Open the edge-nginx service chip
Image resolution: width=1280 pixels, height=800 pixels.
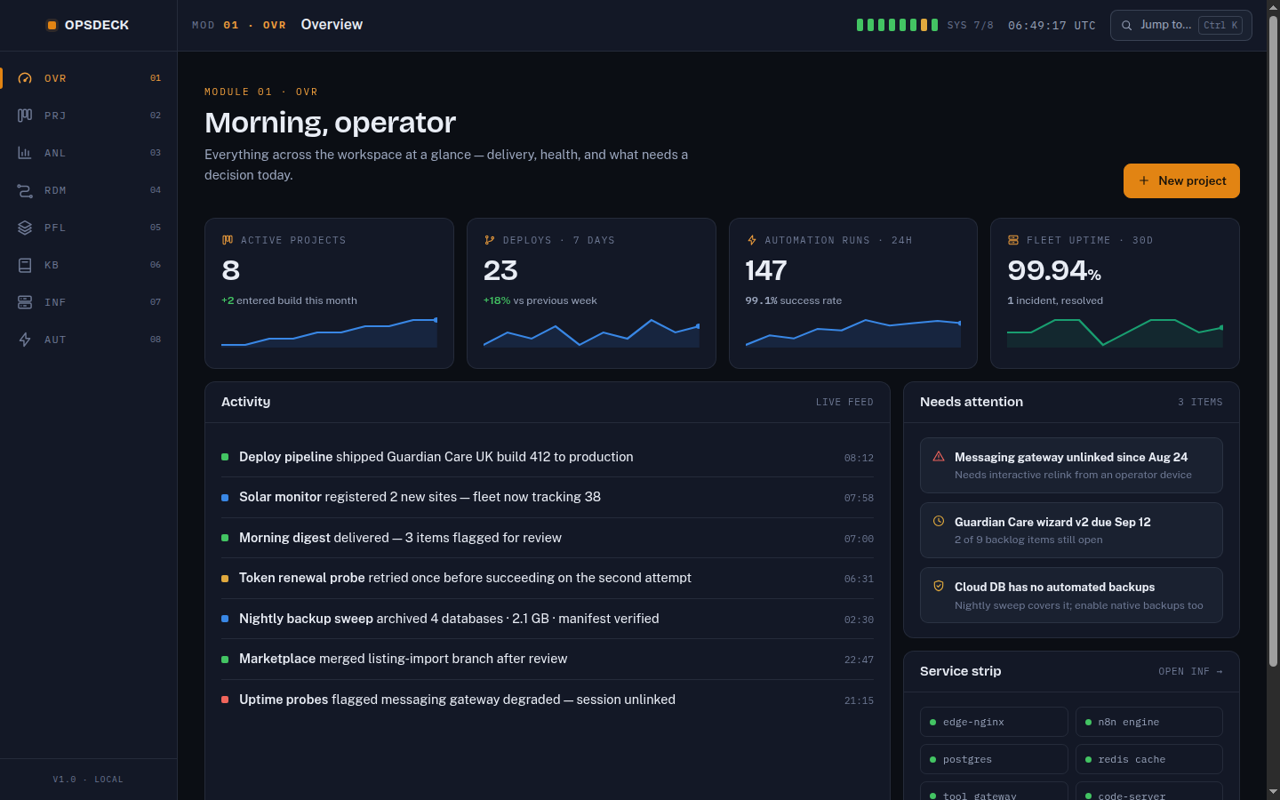click(x=994, y=722)
